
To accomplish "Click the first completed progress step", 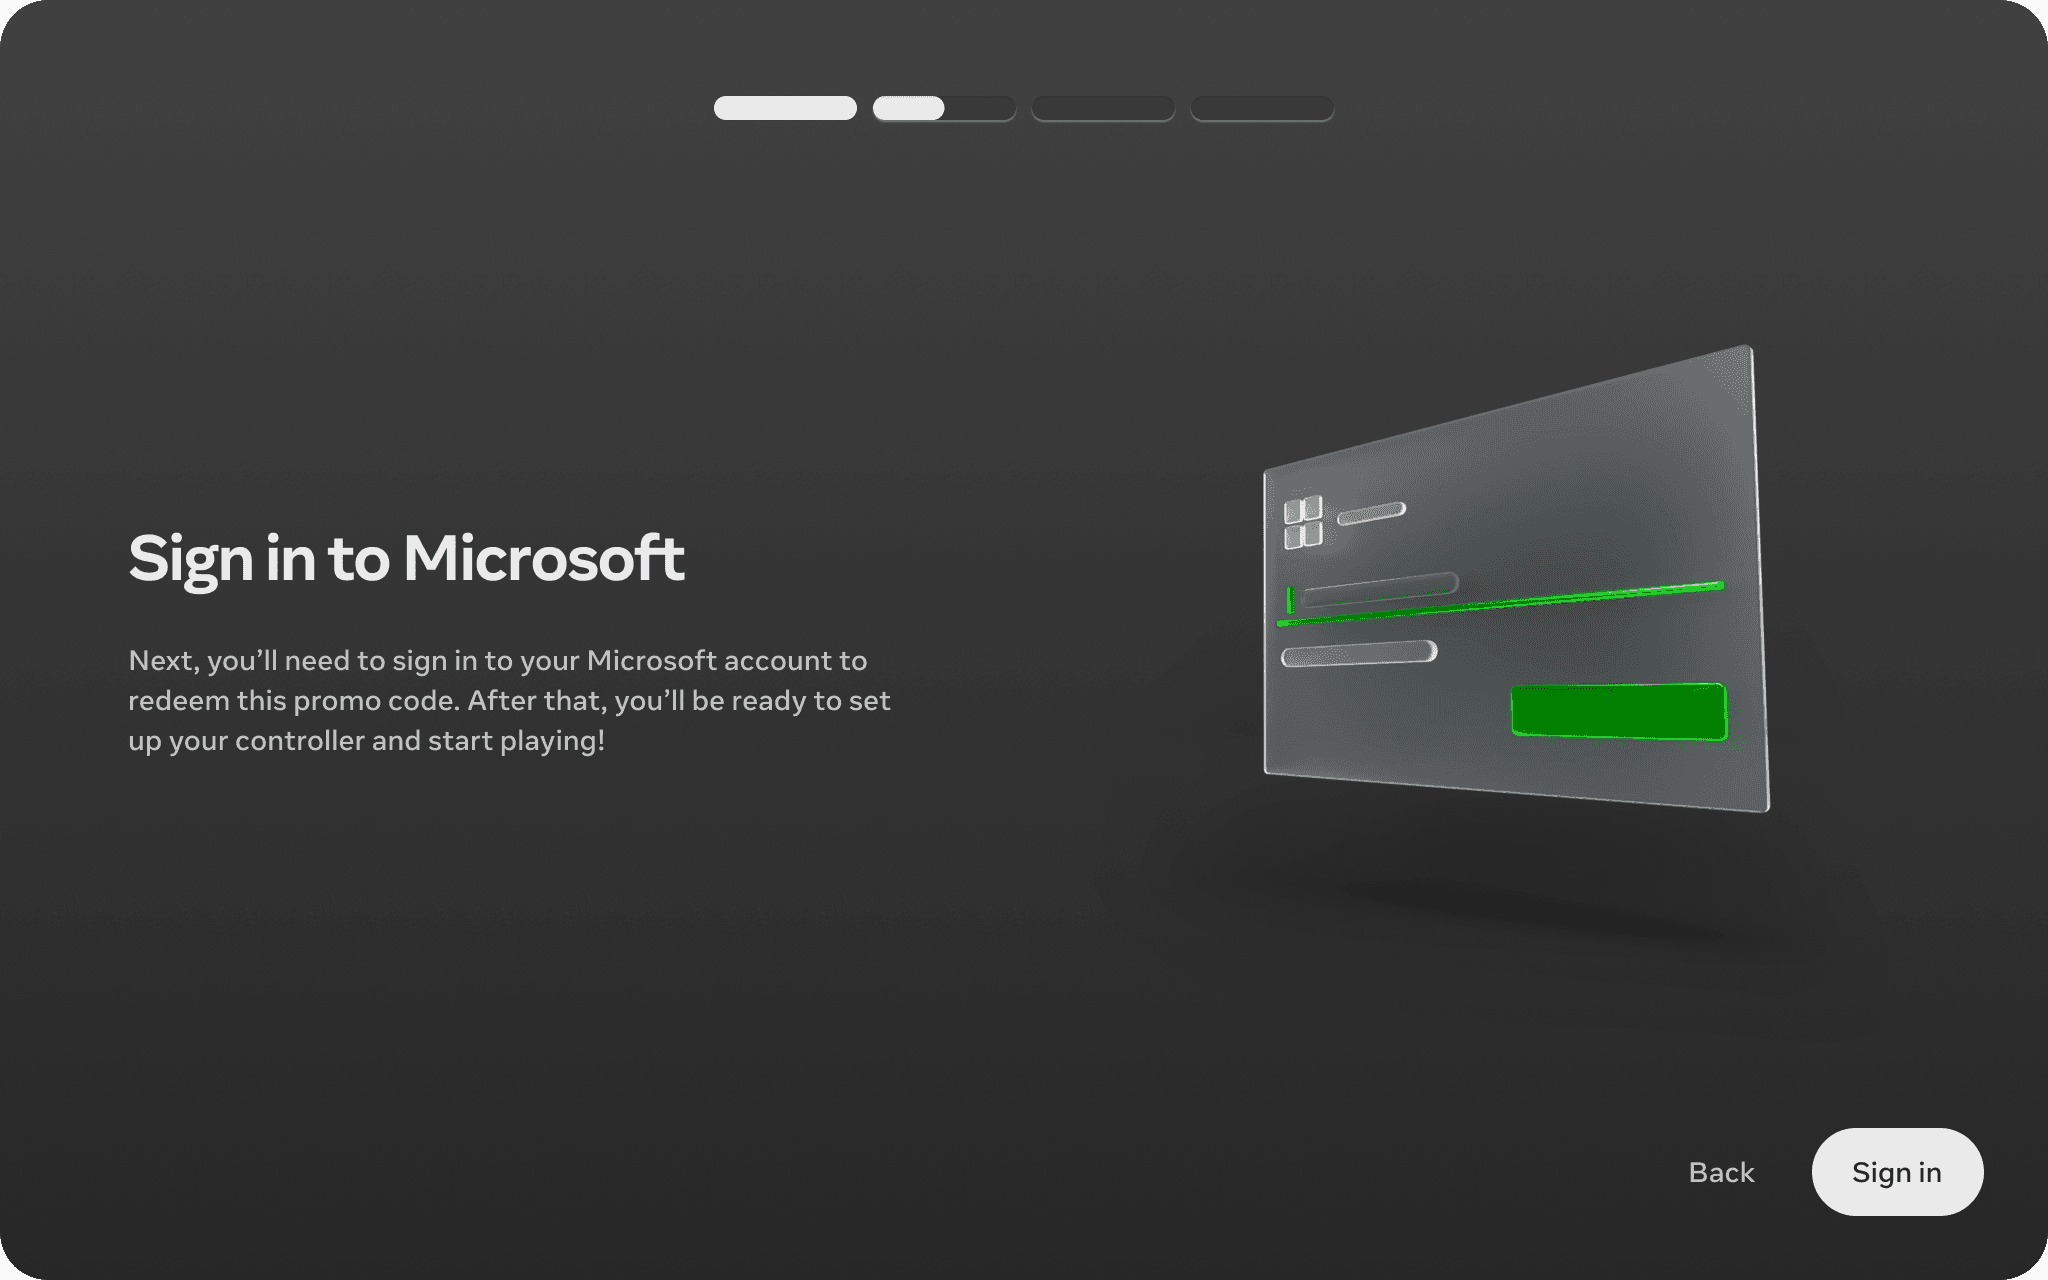I will tap(785, 108).
